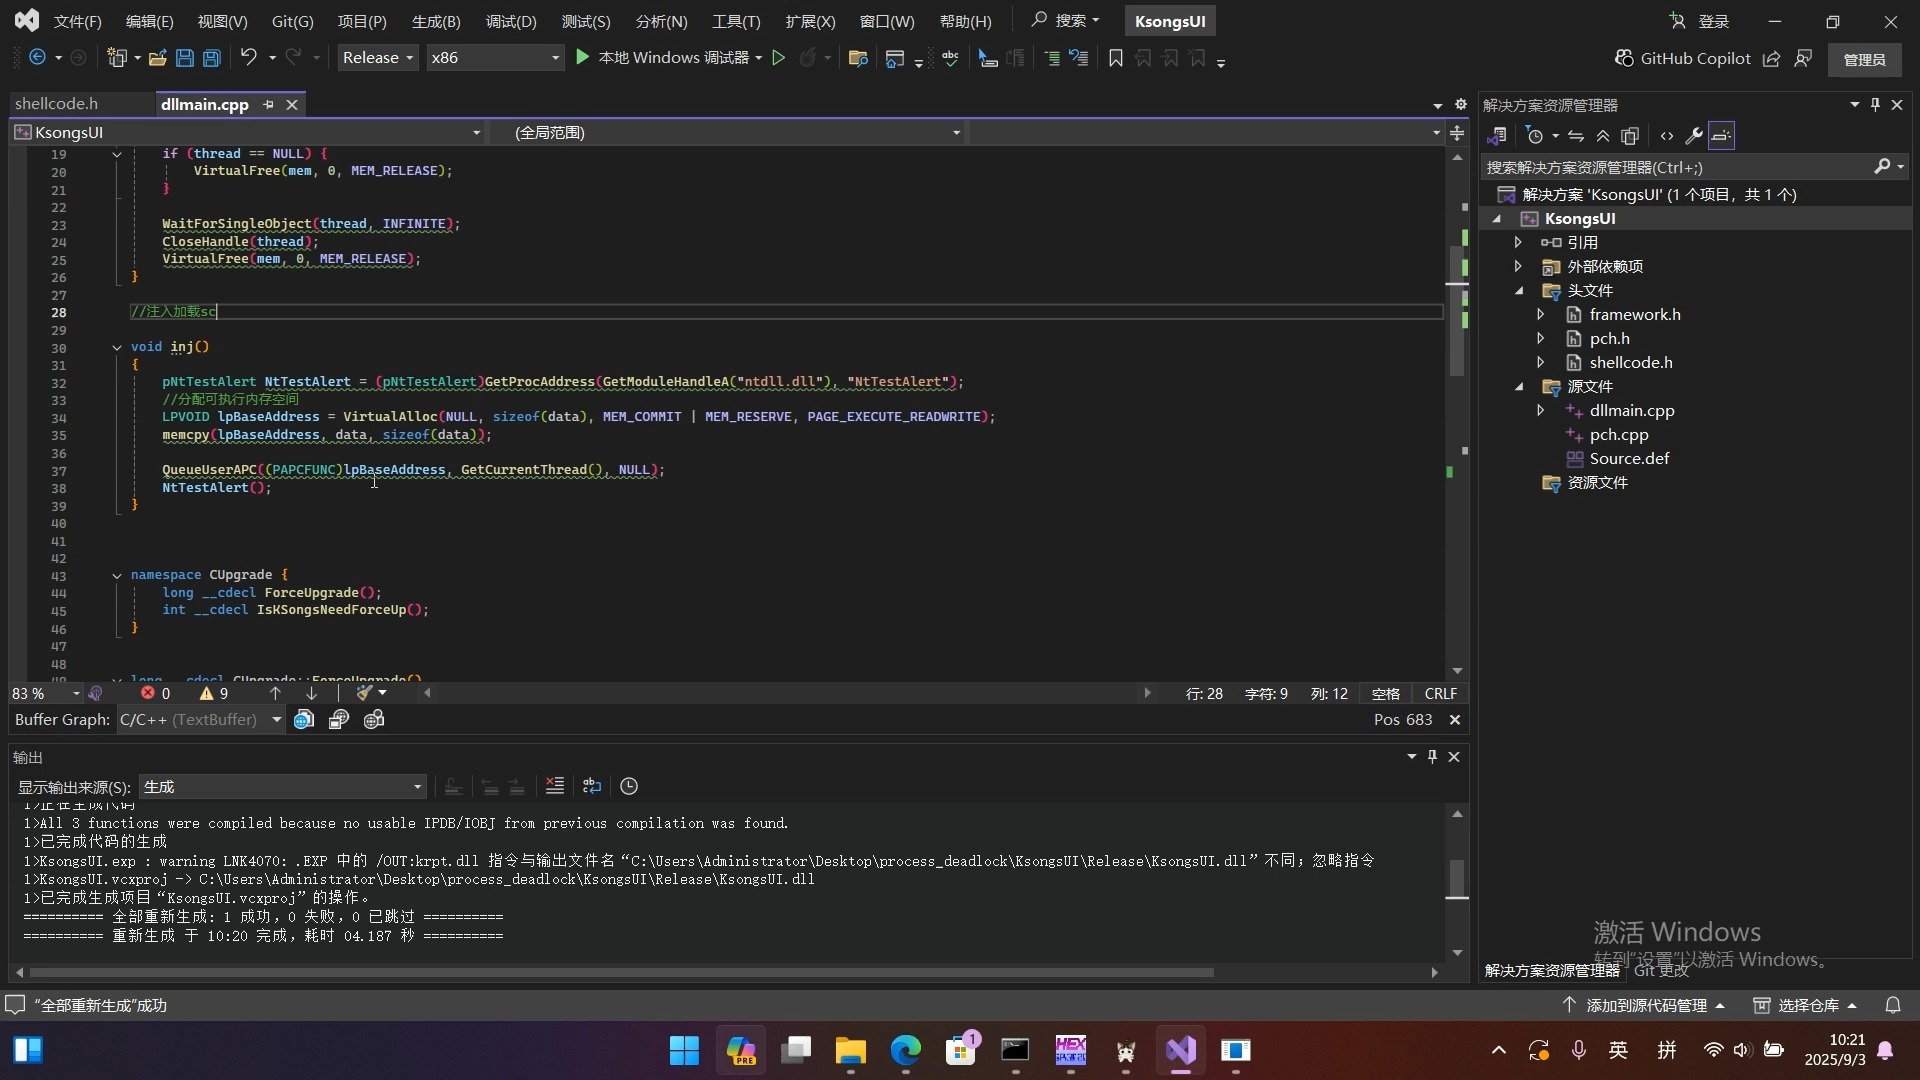Open the 调试(D) debug menu
This screenshot has width=1920, height=1080.
pos(511,21)
